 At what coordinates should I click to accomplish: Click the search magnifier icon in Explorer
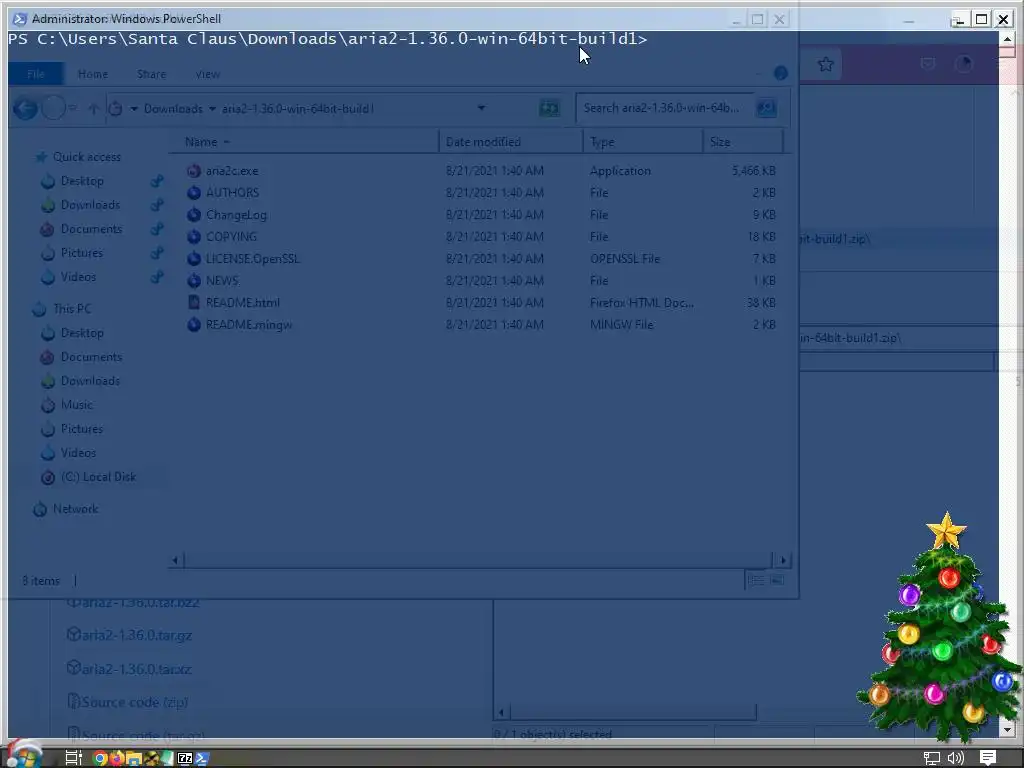765,108
